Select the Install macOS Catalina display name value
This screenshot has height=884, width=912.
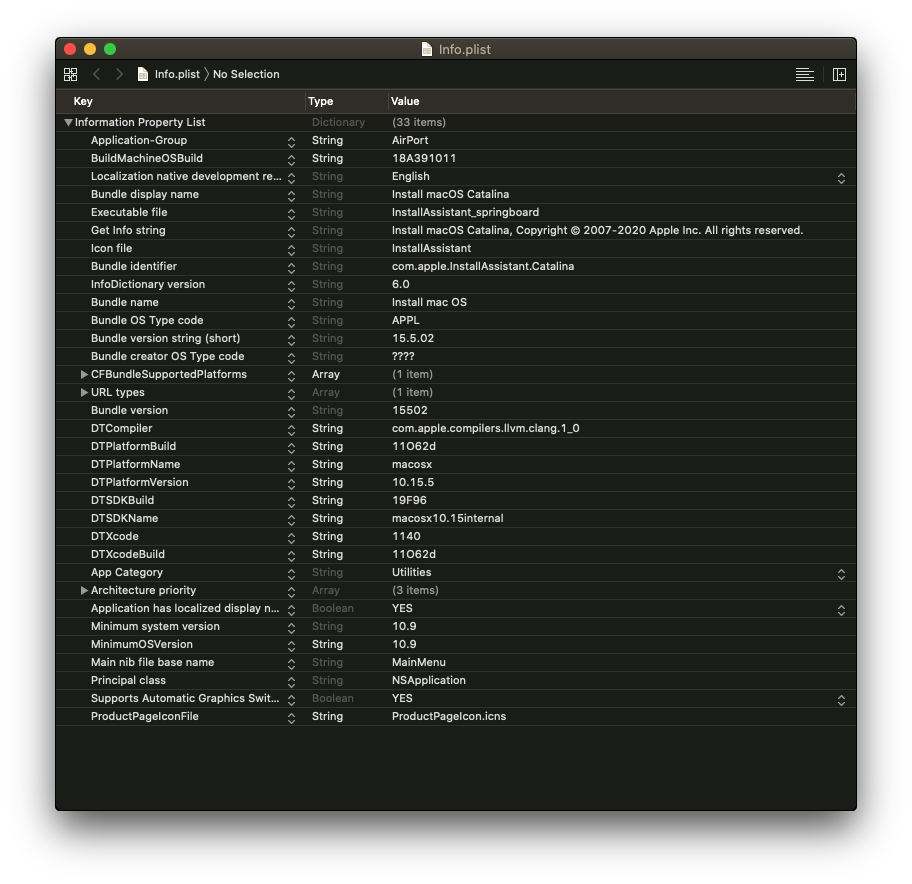coord(450,194)
